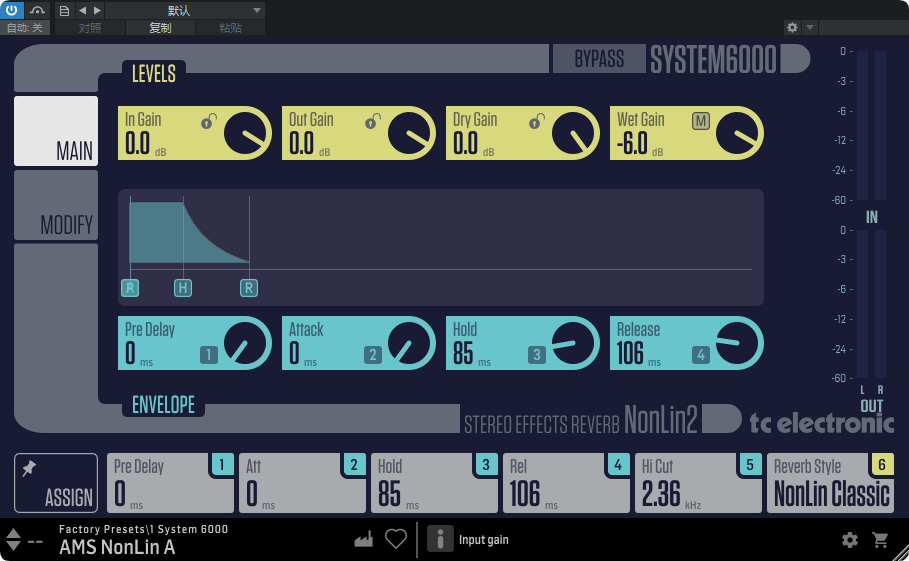Screen dimensions: 909x561
Task: Click the Pre Delay knob in Envelope
Action: coord(245,343)
